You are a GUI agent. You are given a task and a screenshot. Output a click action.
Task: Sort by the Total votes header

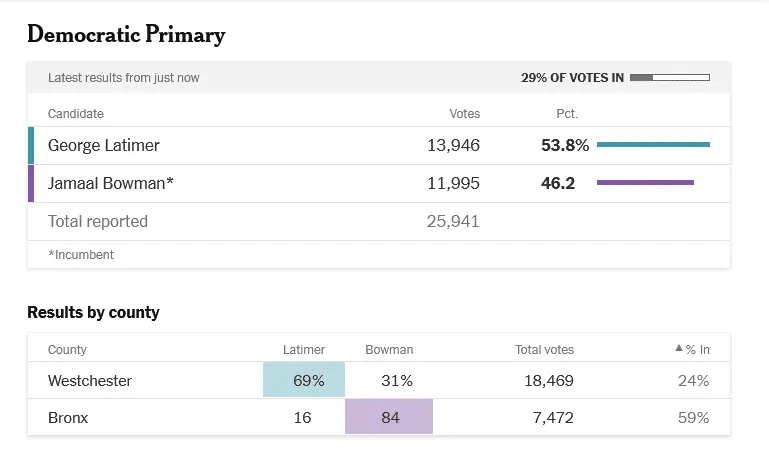[x=544, y=350]
